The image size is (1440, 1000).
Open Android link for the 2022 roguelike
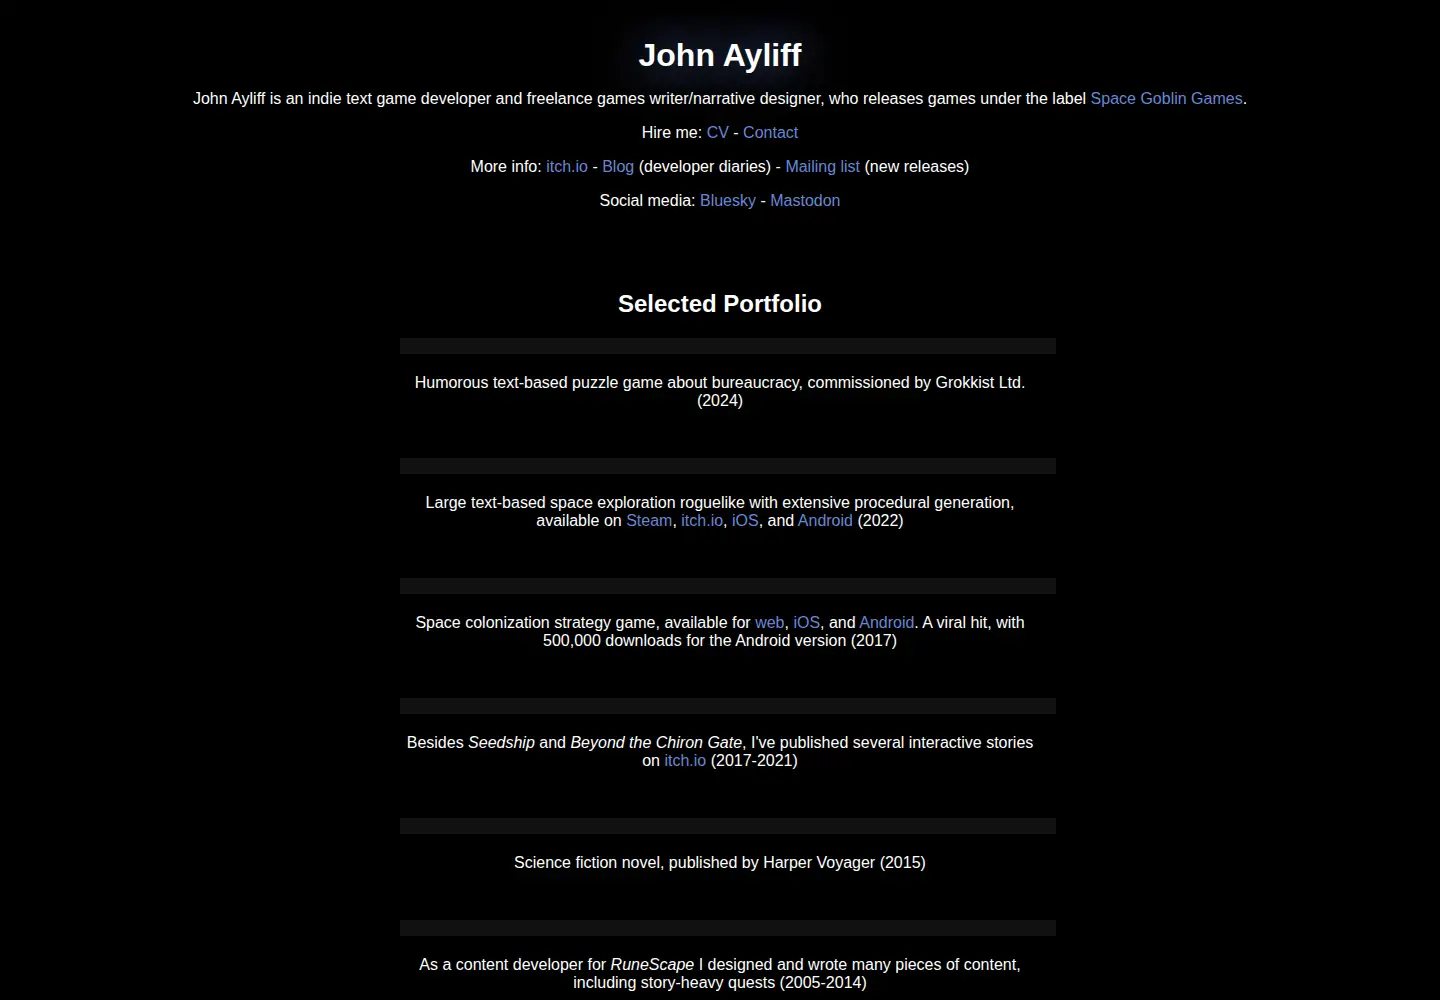825,520
